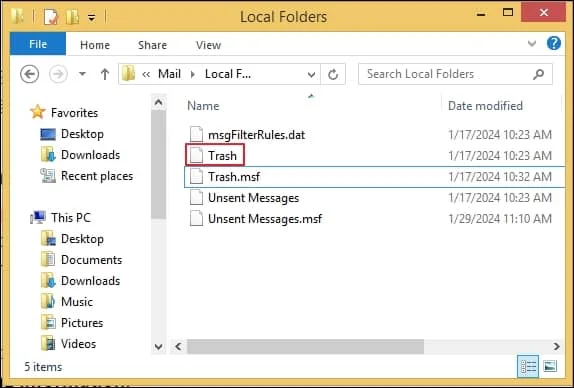
Task: Click the Documents folder icon
Action: pos(48,260)
